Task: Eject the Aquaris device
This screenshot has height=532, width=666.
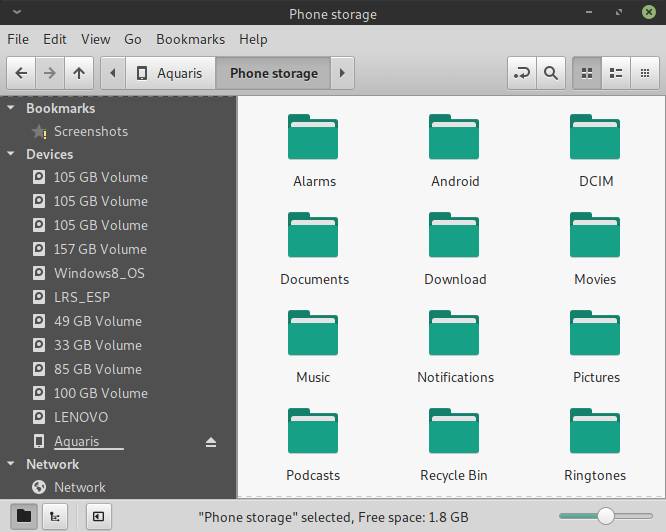Action: 211,441
